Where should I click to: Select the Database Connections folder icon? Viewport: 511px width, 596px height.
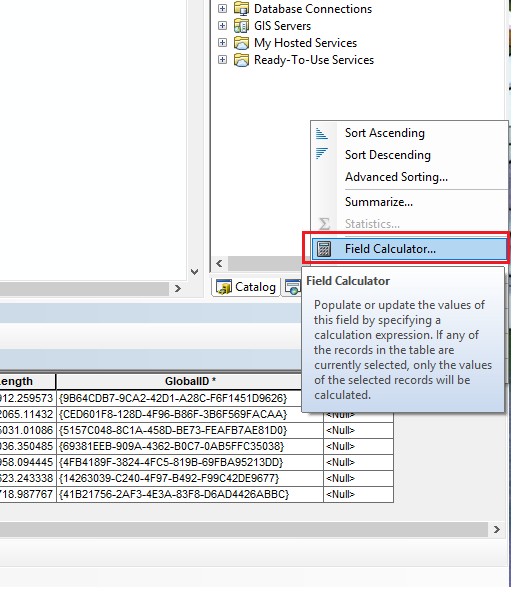point(241,8)
